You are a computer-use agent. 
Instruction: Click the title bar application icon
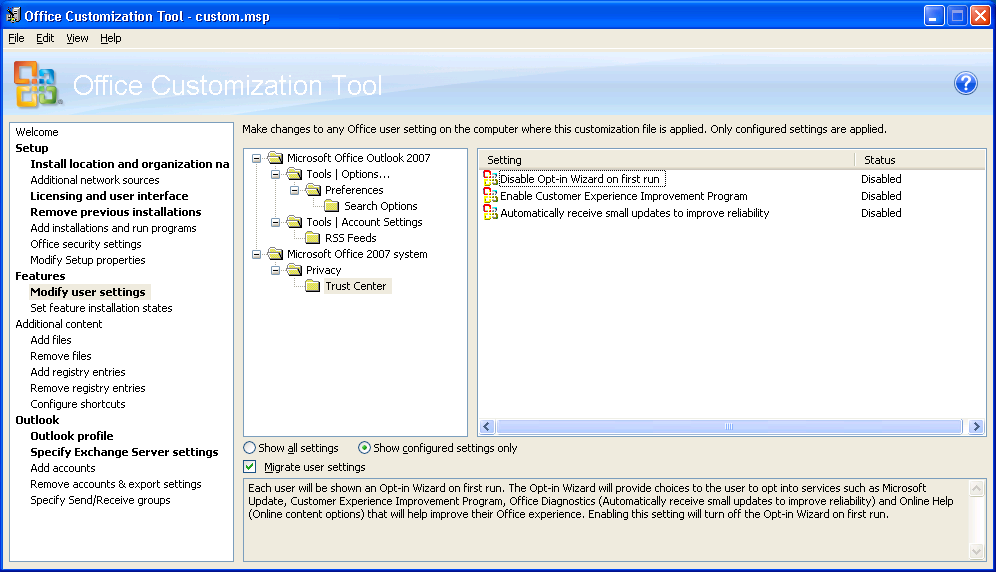pyautogui.click(x=13, y=15)
